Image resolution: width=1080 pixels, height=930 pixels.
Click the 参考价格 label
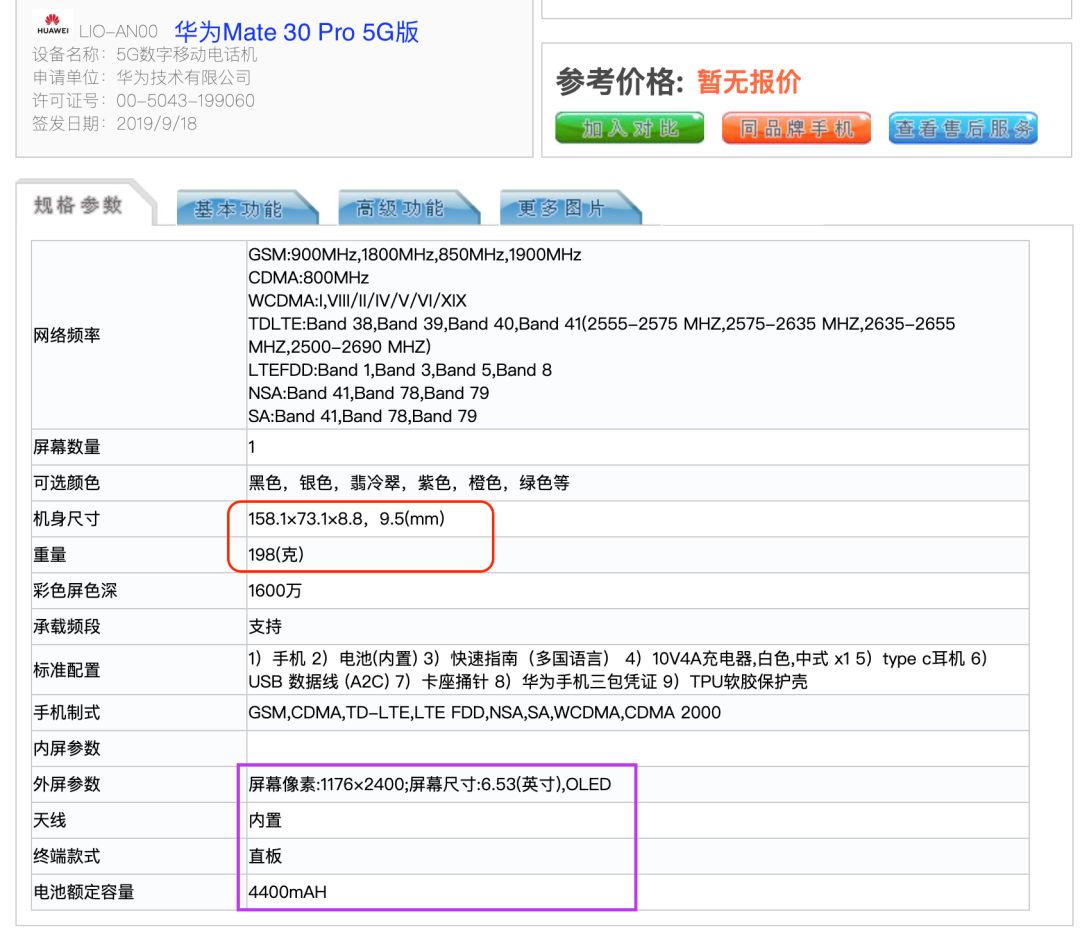click(620, 82)
